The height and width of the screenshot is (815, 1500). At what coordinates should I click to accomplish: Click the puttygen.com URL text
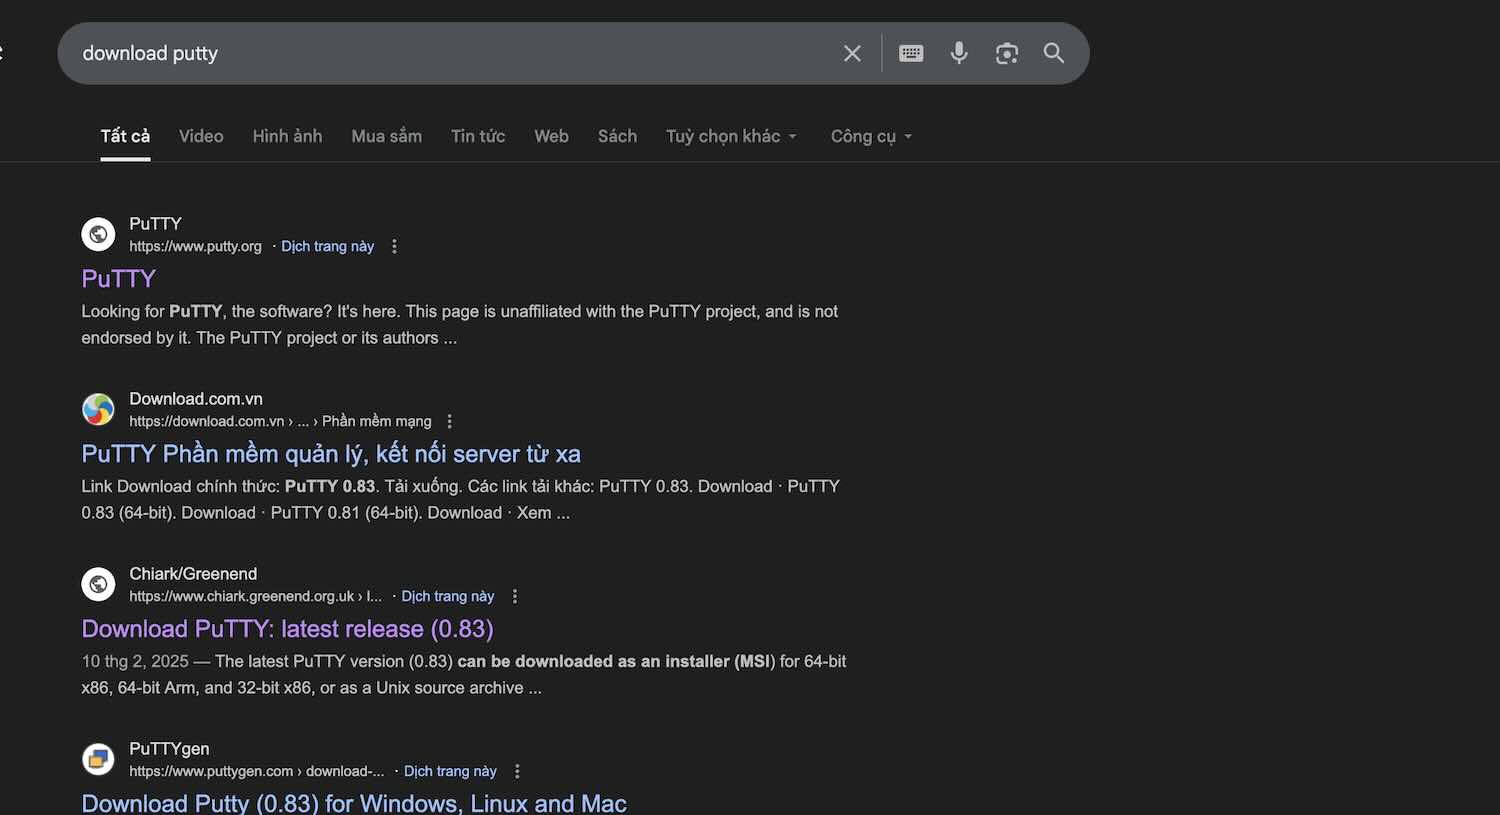256,771
